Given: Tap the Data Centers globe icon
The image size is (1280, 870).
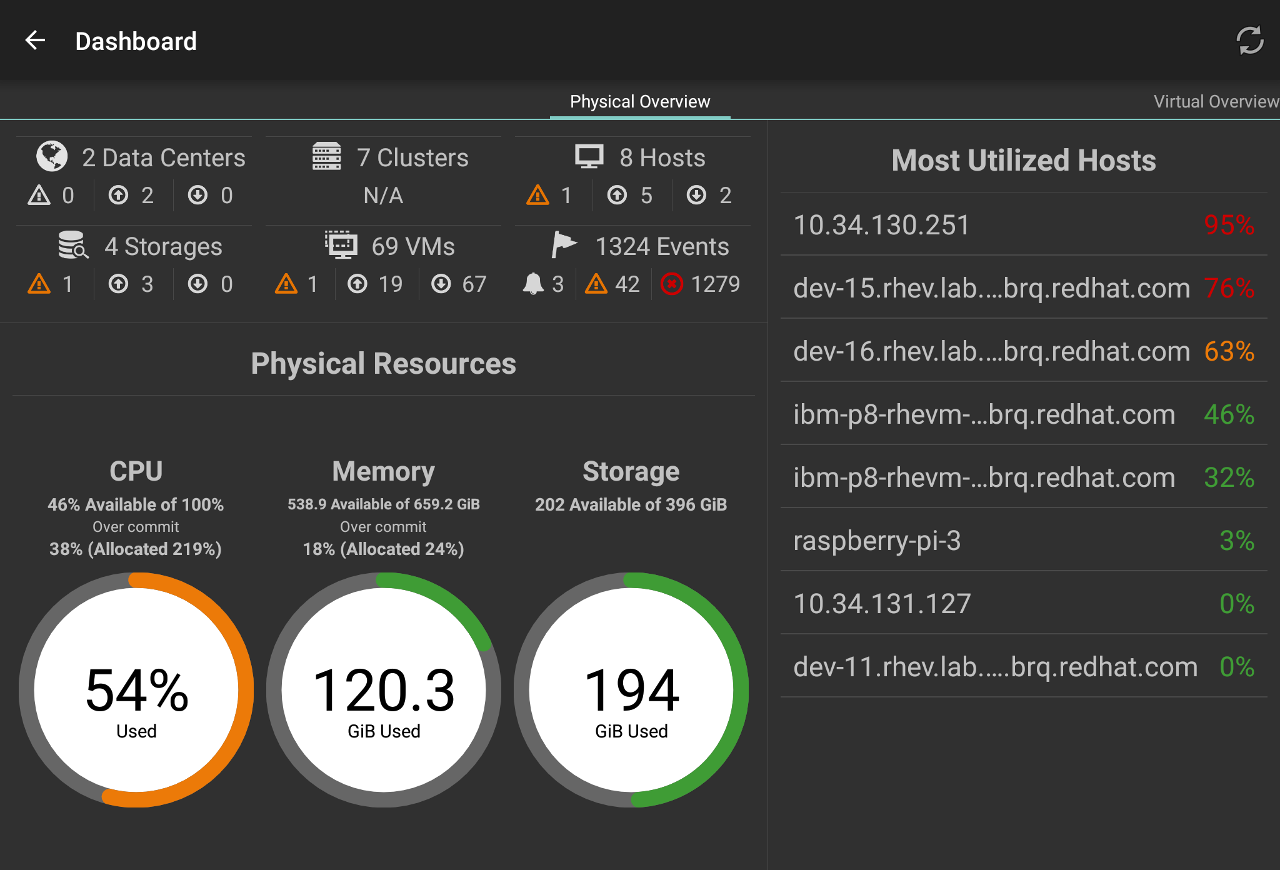Looking at the screenshot, I should [x=52, y=157].
